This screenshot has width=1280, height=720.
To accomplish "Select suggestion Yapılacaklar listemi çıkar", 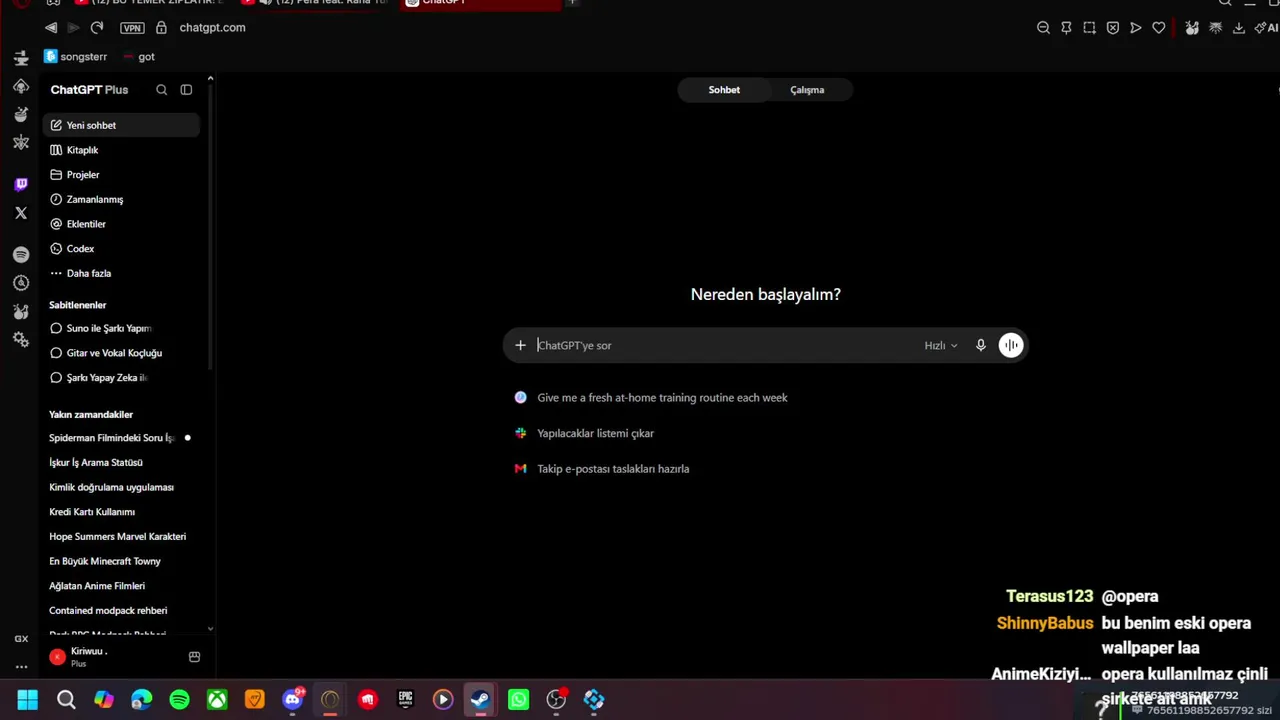I will (x=595, y=433).
